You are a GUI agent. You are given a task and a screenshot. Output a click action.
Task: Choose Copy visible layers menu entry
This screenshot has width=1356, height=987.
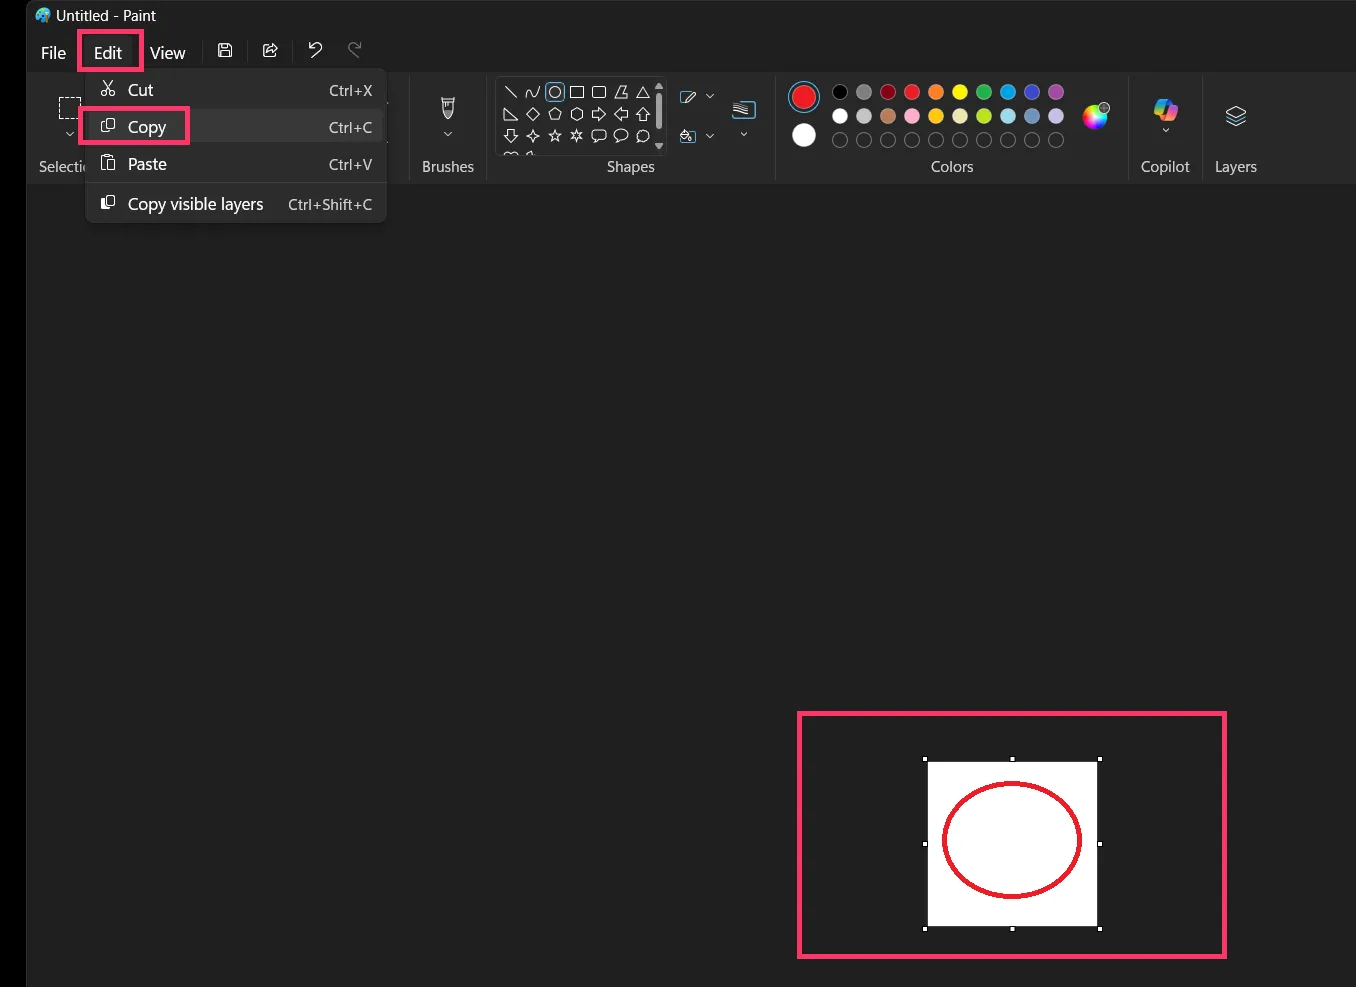(236, 204)
